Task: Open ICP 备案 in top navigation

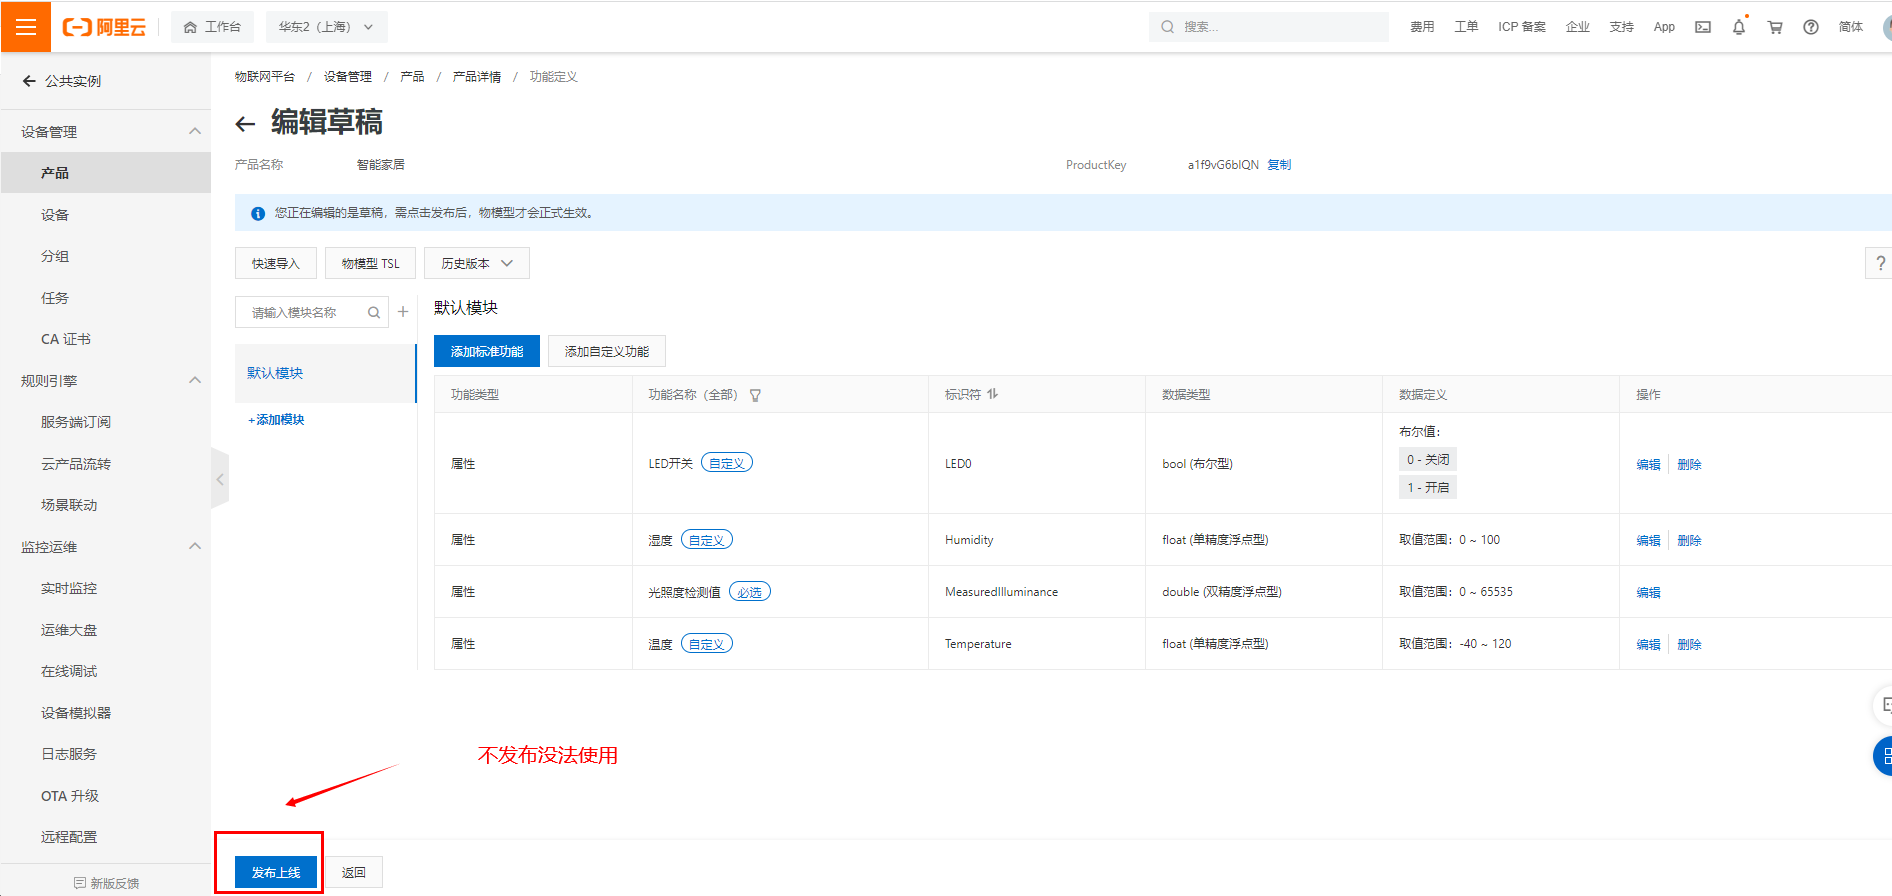Action: [x=1521, y=27]
